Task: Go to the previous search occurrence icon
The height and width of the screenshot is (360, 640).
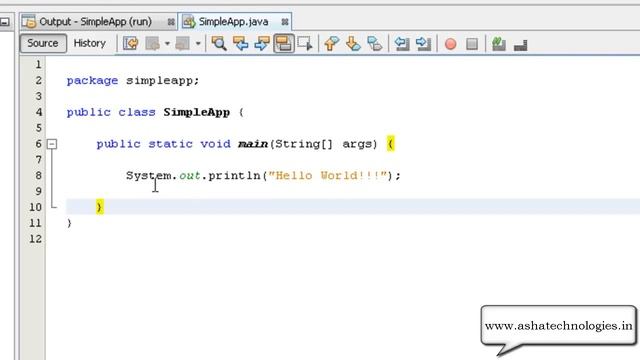Action: [241, 43]
